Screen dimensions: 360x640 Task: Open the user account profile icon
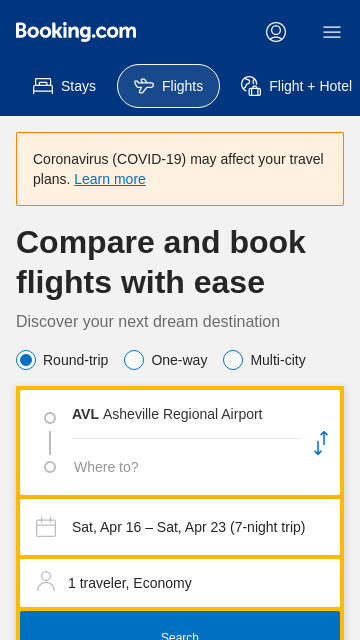click(276, 32)
